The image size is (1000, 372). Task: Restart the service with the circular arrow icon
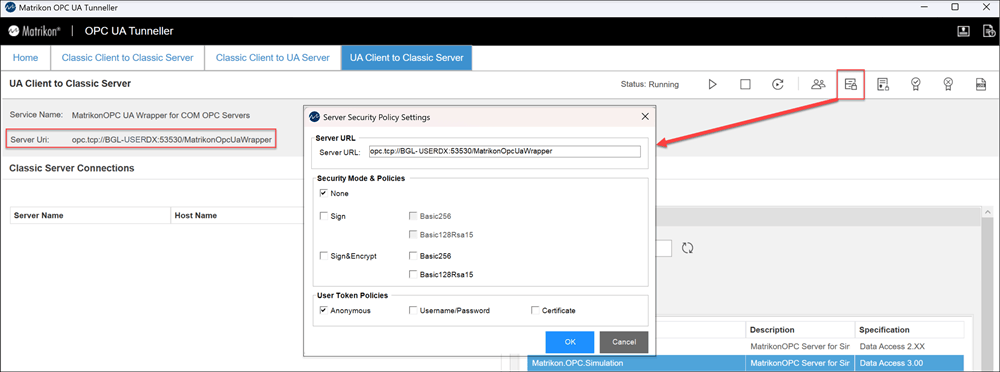[x=777, y=84]
